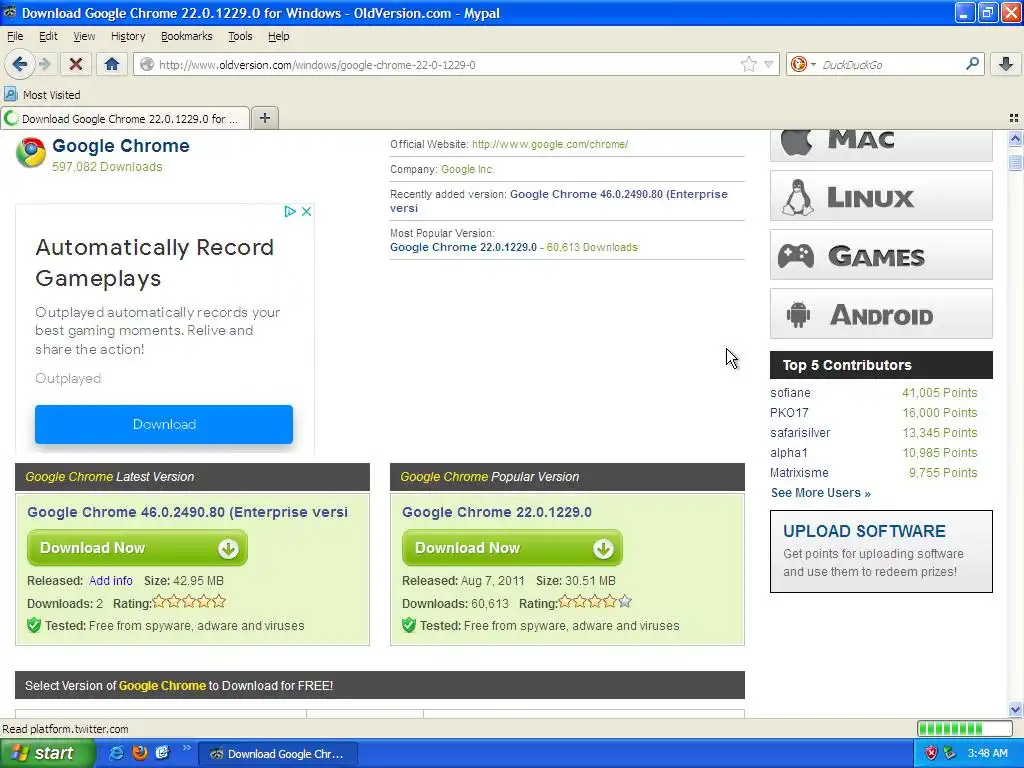Open the Home page button
The width and height of the screenshot is (1024, 768).
(x=112, y=64)
